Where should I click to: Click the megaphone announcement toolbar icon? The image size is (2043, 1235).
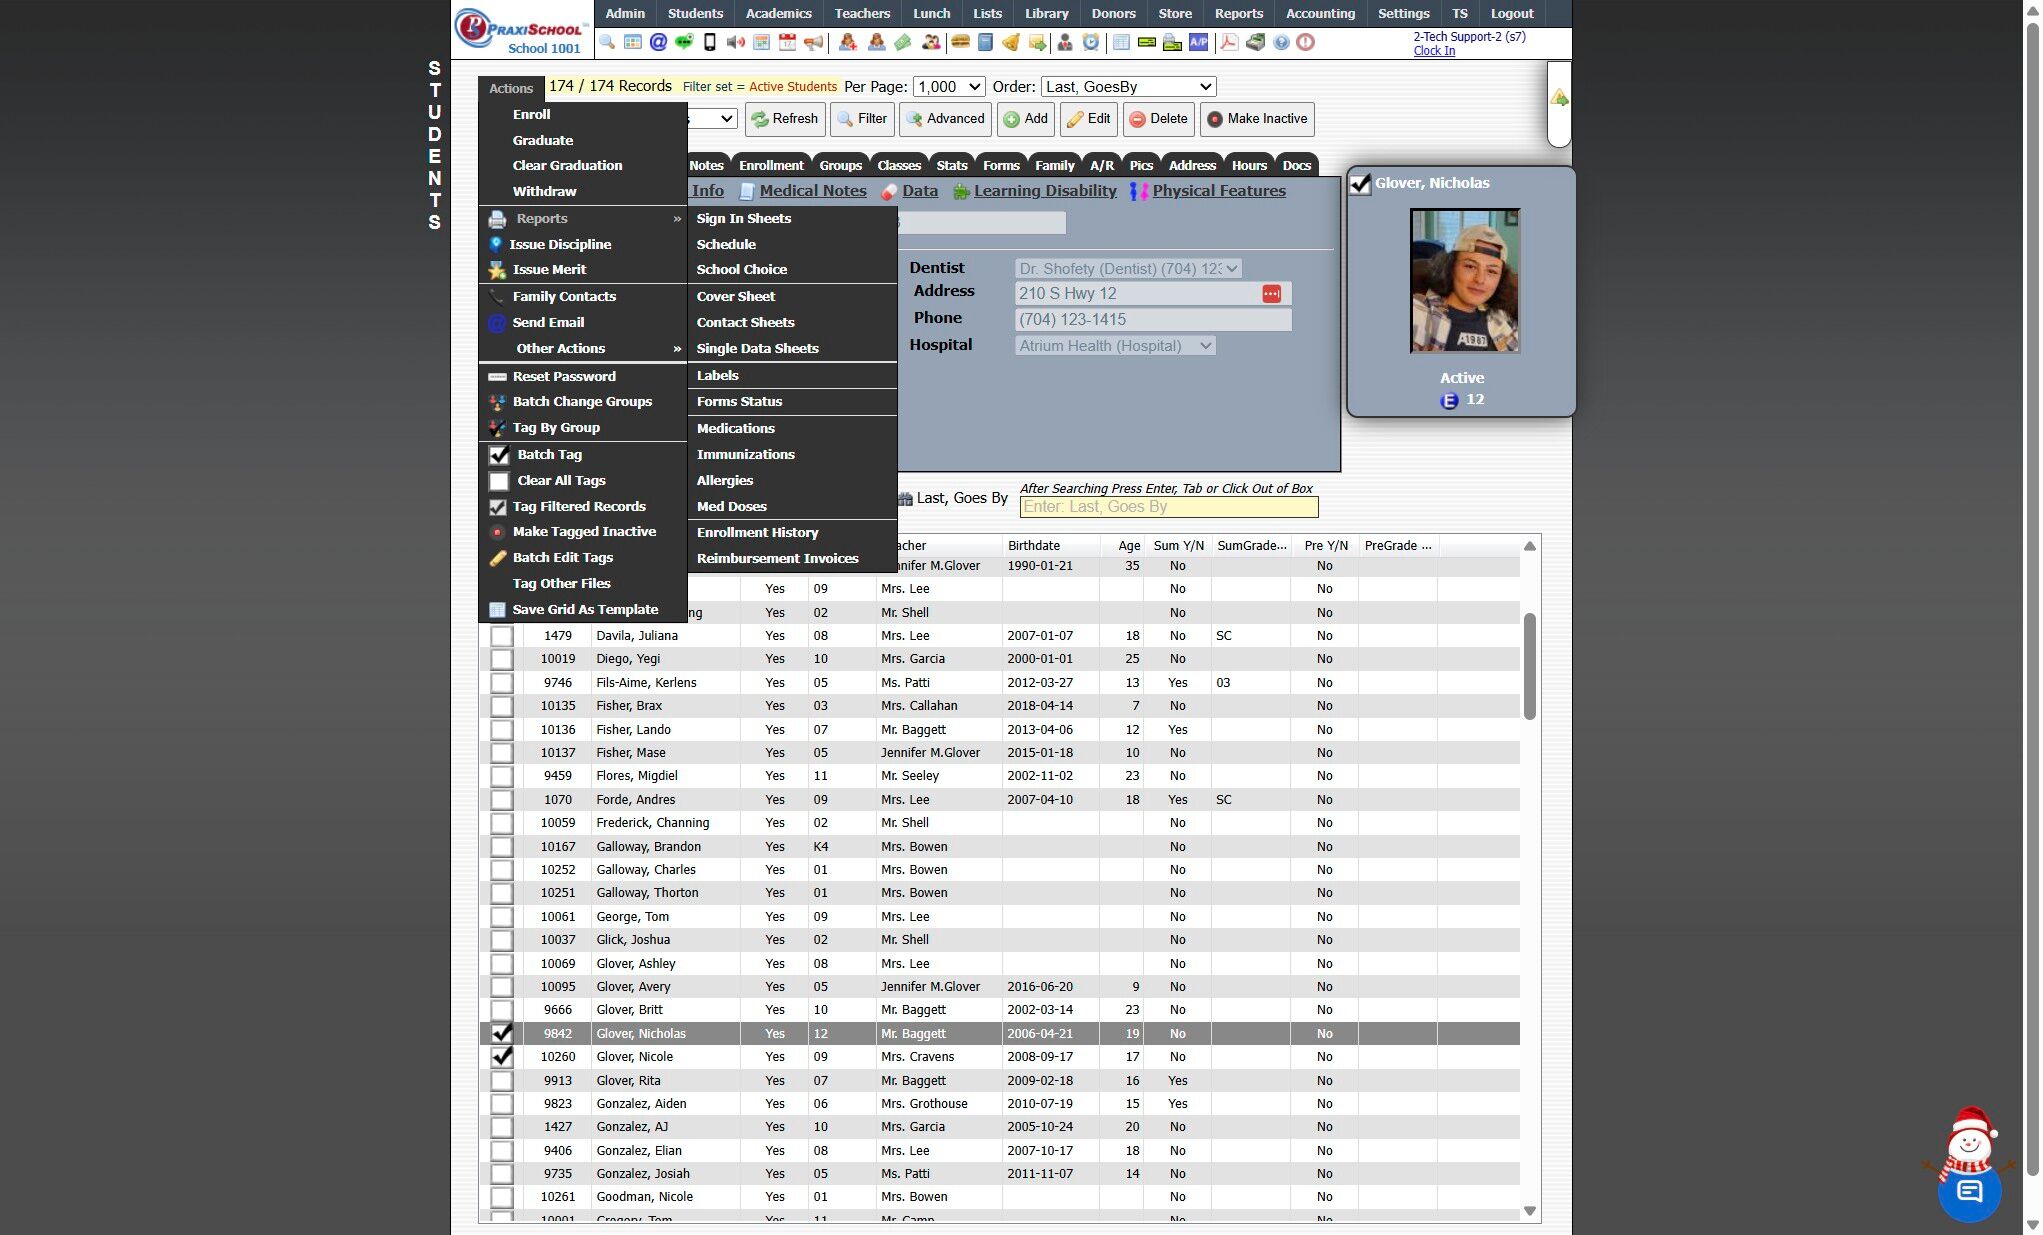tap(814, 42)
